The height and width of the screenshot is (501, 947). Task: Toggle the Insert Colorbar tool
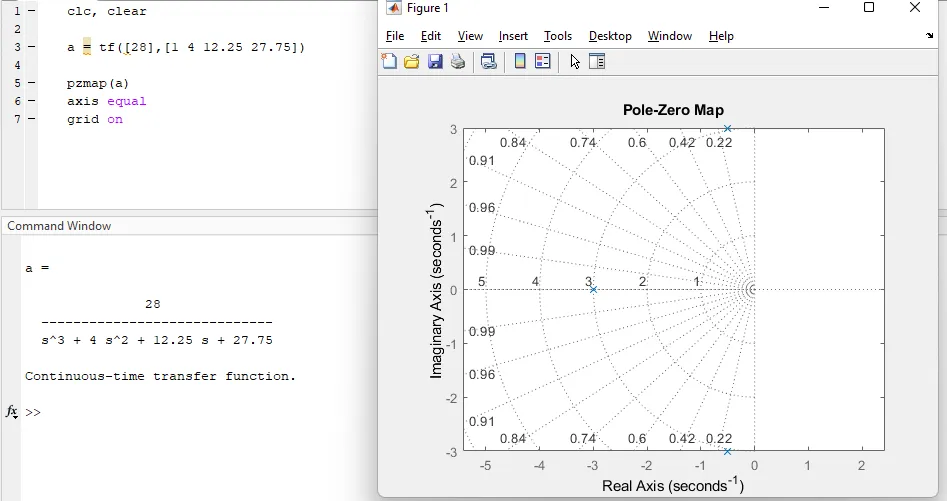[520, 62]
